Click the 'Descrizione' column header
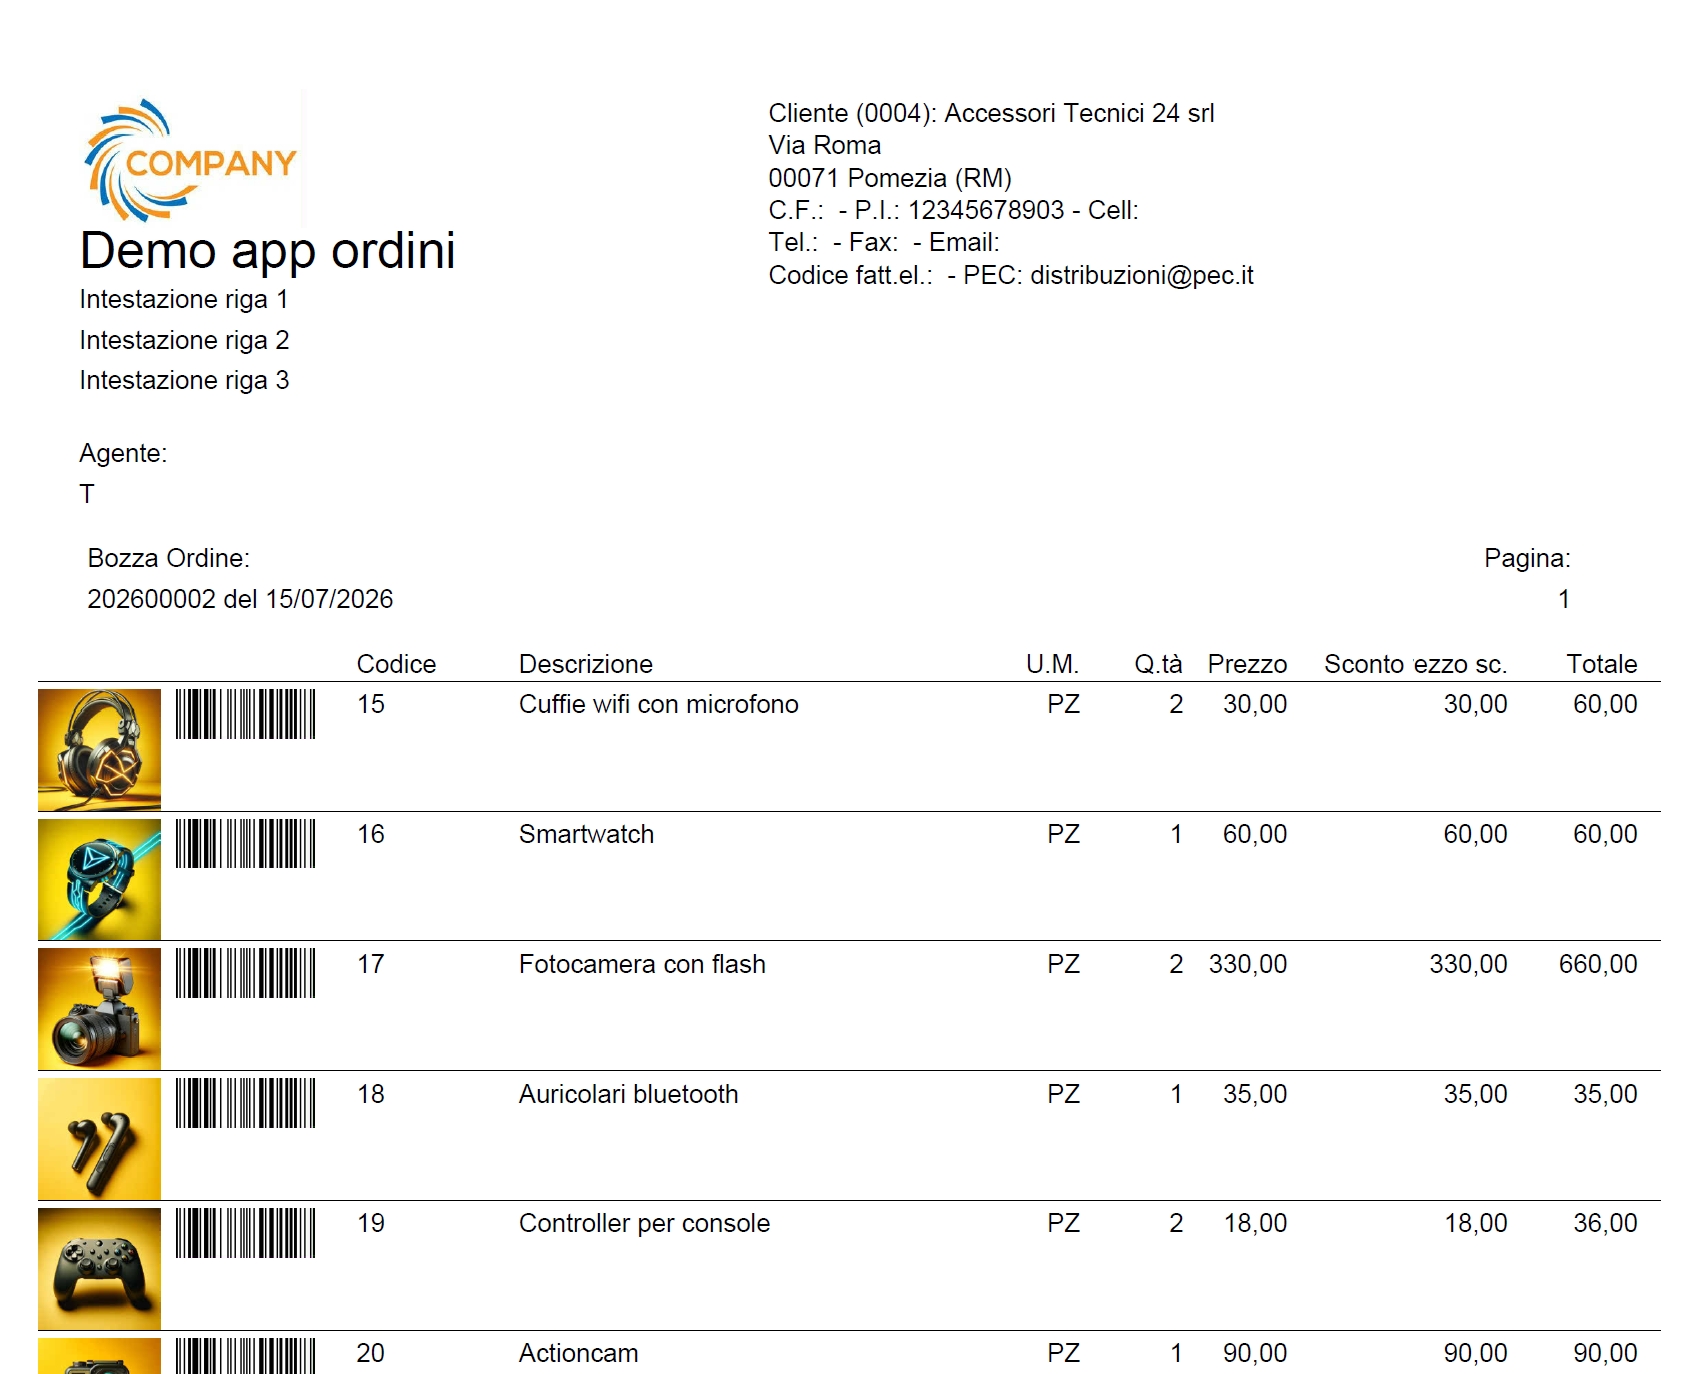 (586, 664)
